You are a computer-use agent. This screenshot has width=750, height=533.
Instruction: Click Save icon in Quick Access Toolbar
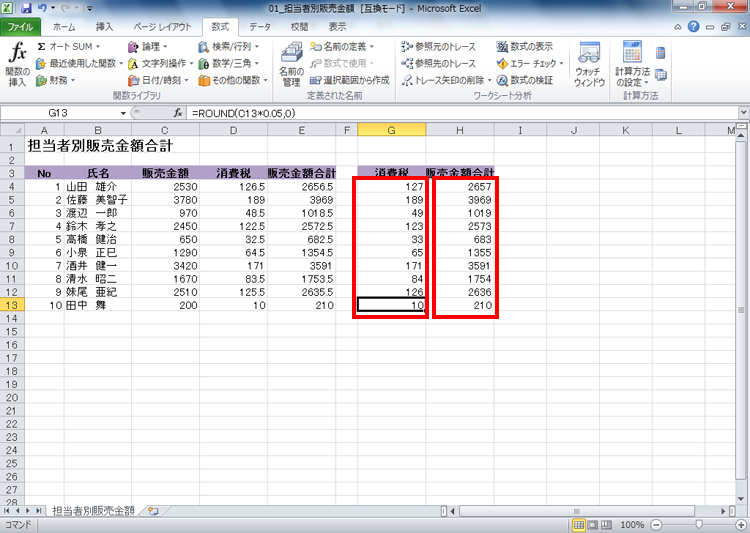pos(26,8)
